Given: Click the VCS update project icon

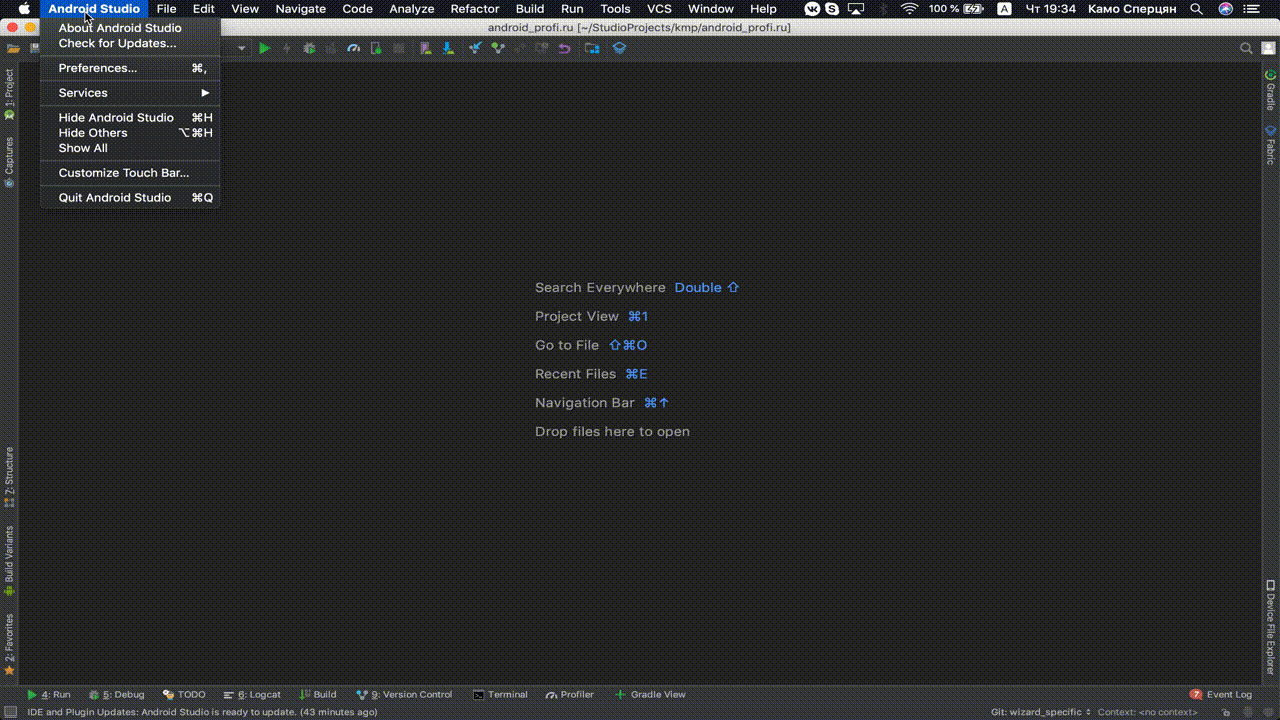Looking at the screenshot, I should tap(476, 48).
